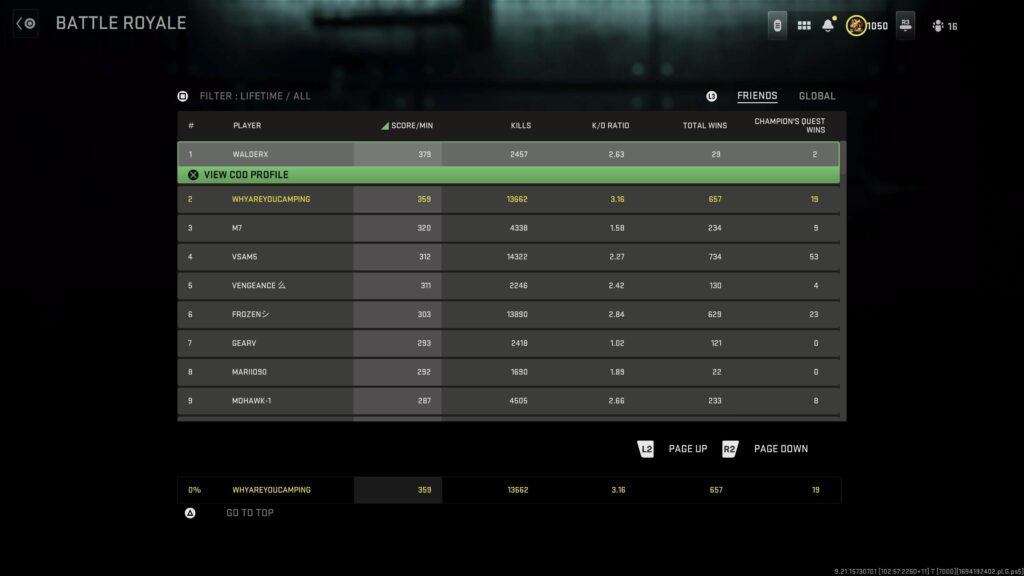
Task: Sort by the Kills column header
Action: pos(520,125)
